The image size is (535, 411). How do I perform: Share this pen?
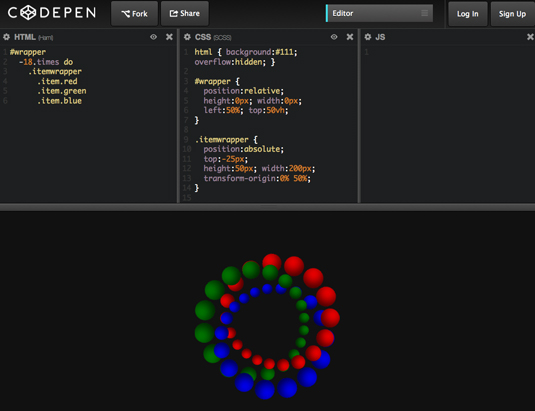click(x=185, y=13)
